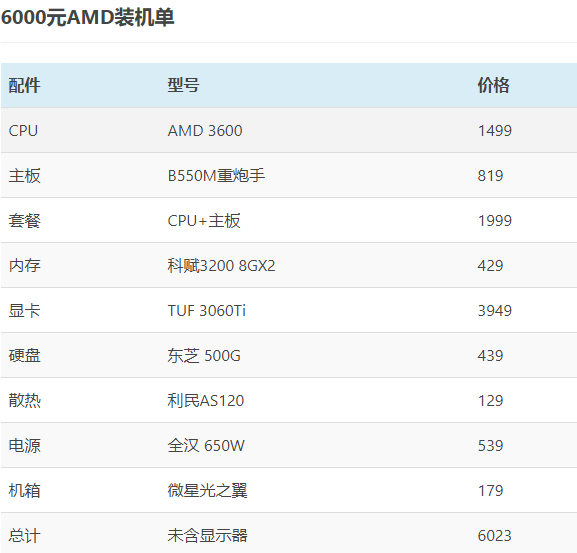
Task: Select the '利民AS120' cell
Action: coord(206,401)
